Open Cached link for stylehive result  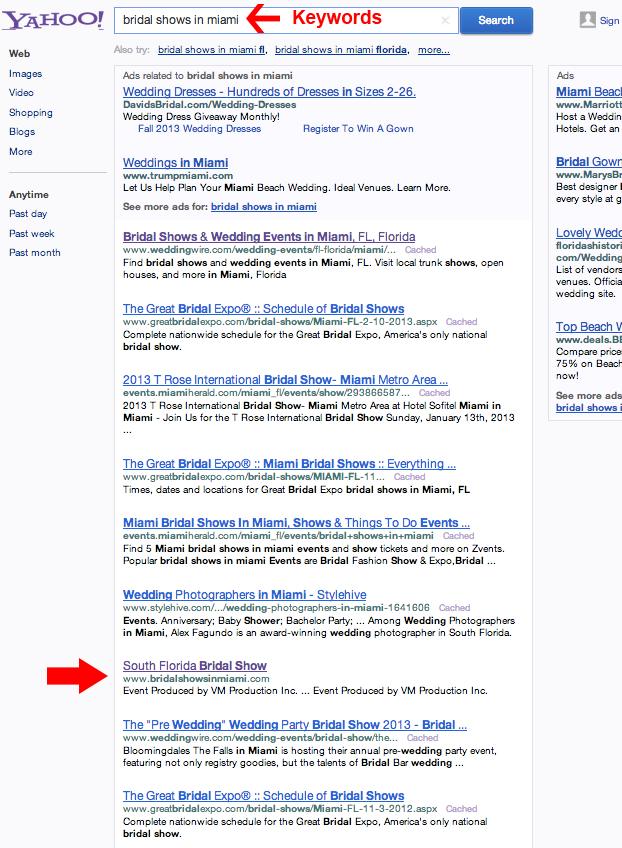tap(454, 608)
